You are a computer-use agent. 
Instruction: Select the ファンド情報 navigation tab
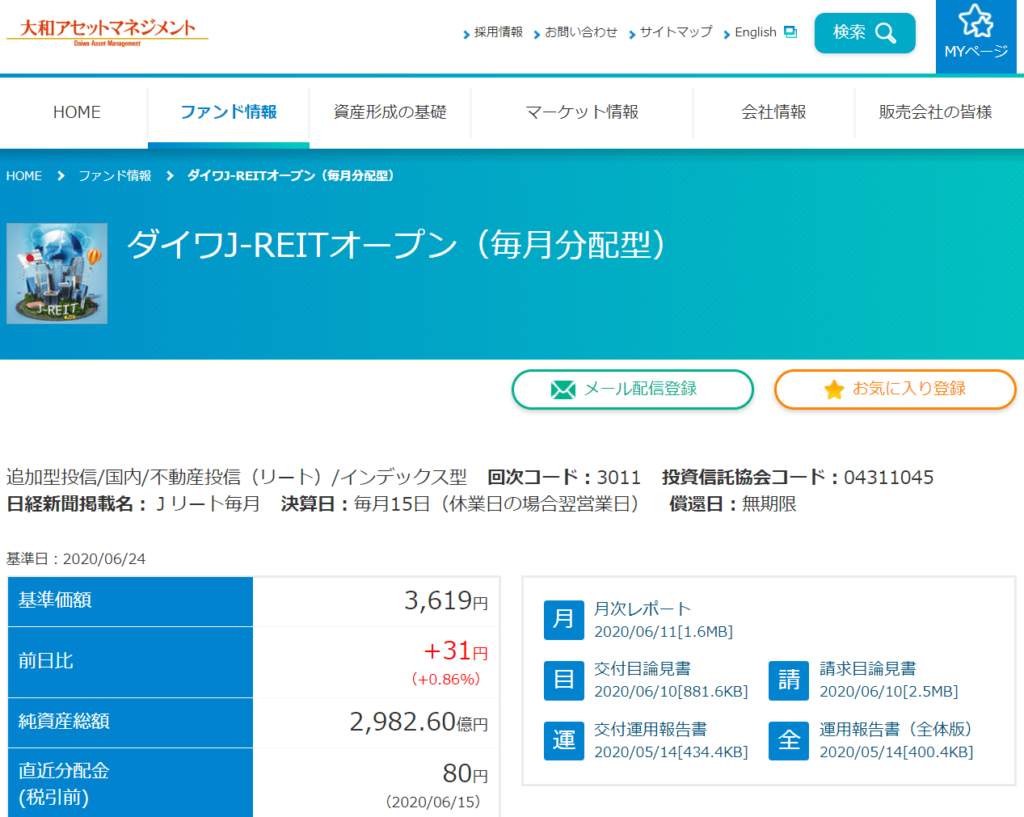tap(228, 112)
